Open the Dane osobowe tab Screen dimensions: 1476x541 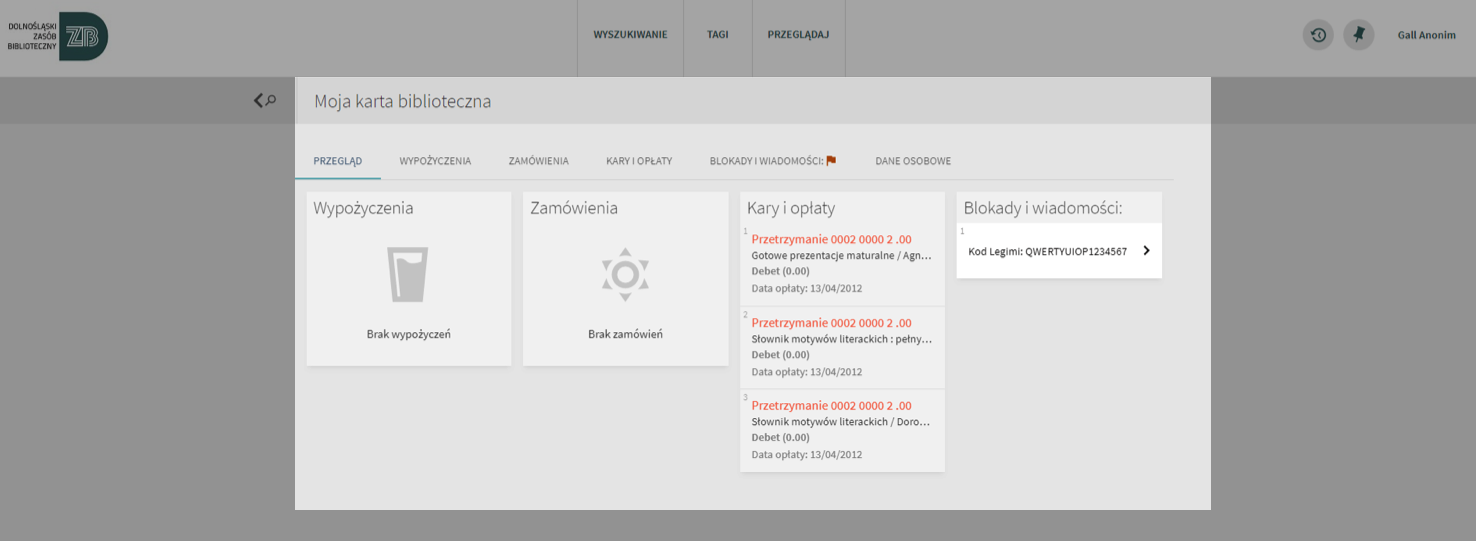pos(913,161)
